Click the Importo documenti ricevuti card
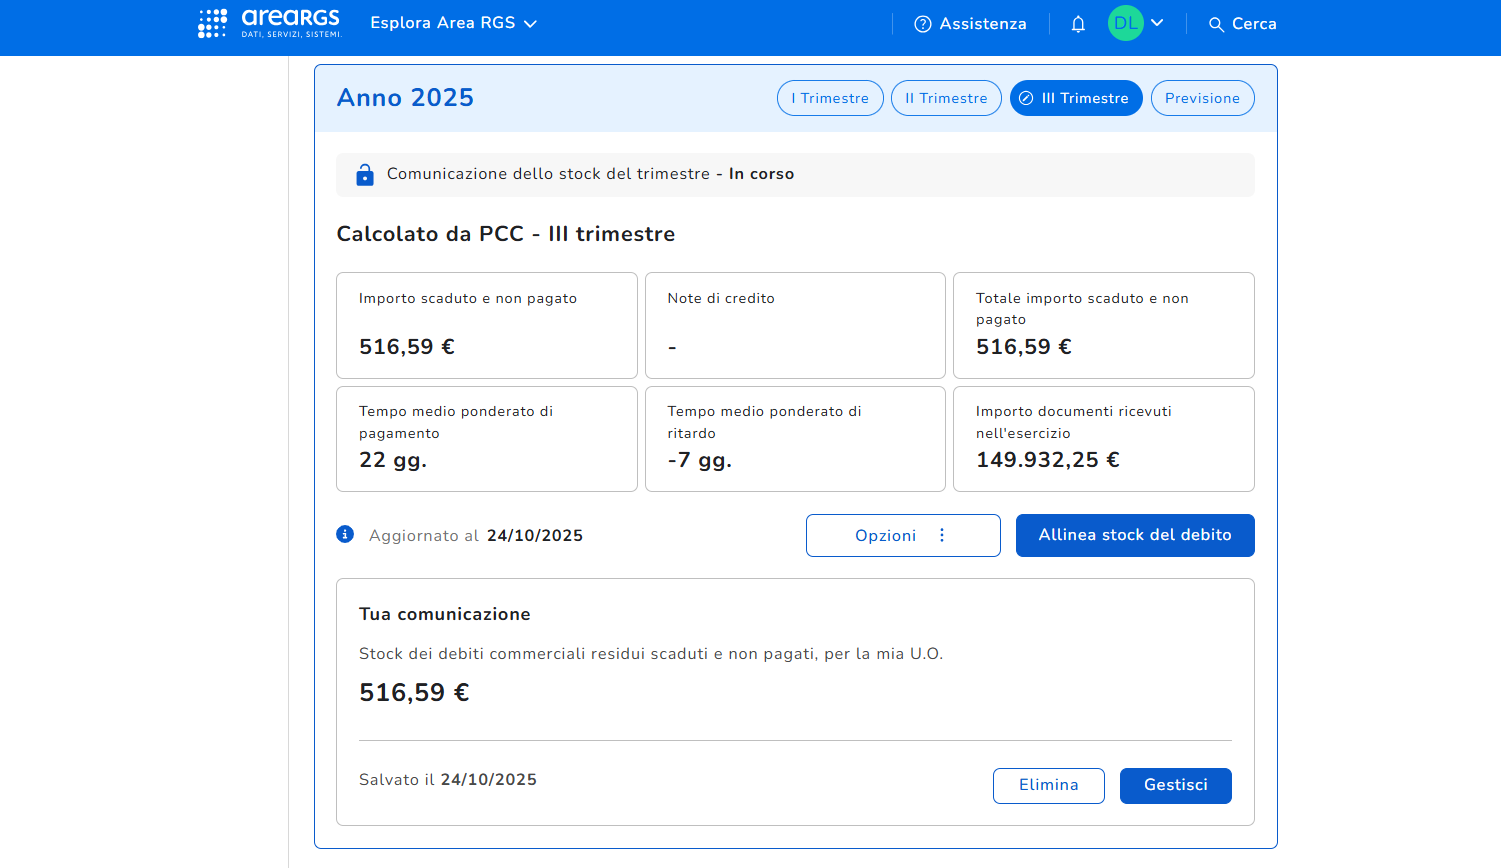This screenshot has height=868, width=1501. coord(1103,438)
